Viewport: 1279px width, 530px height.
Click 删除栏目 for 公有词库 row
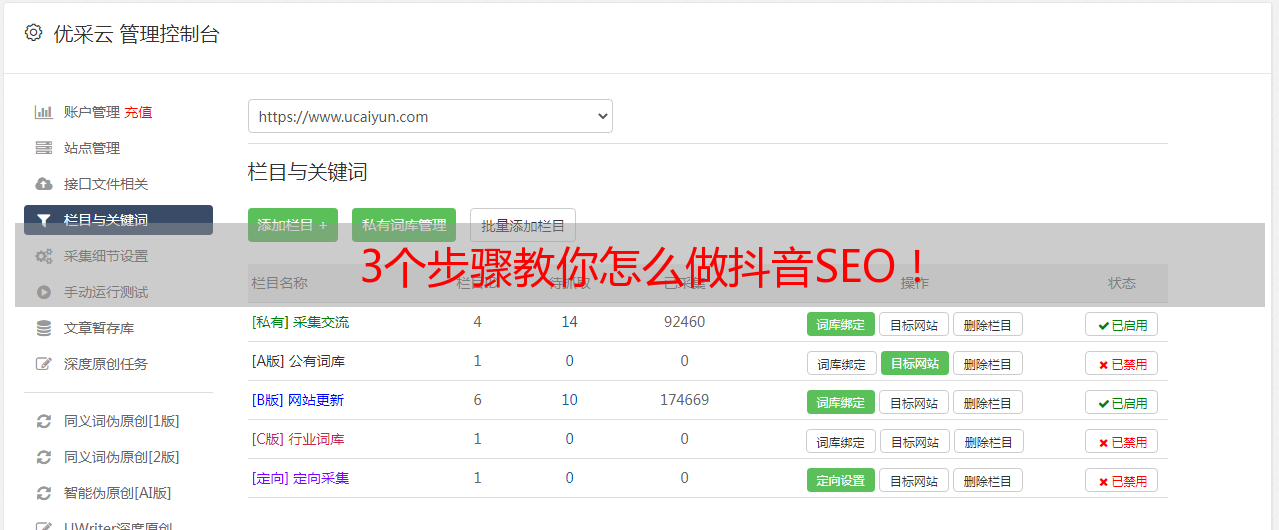tap(988, 363)
